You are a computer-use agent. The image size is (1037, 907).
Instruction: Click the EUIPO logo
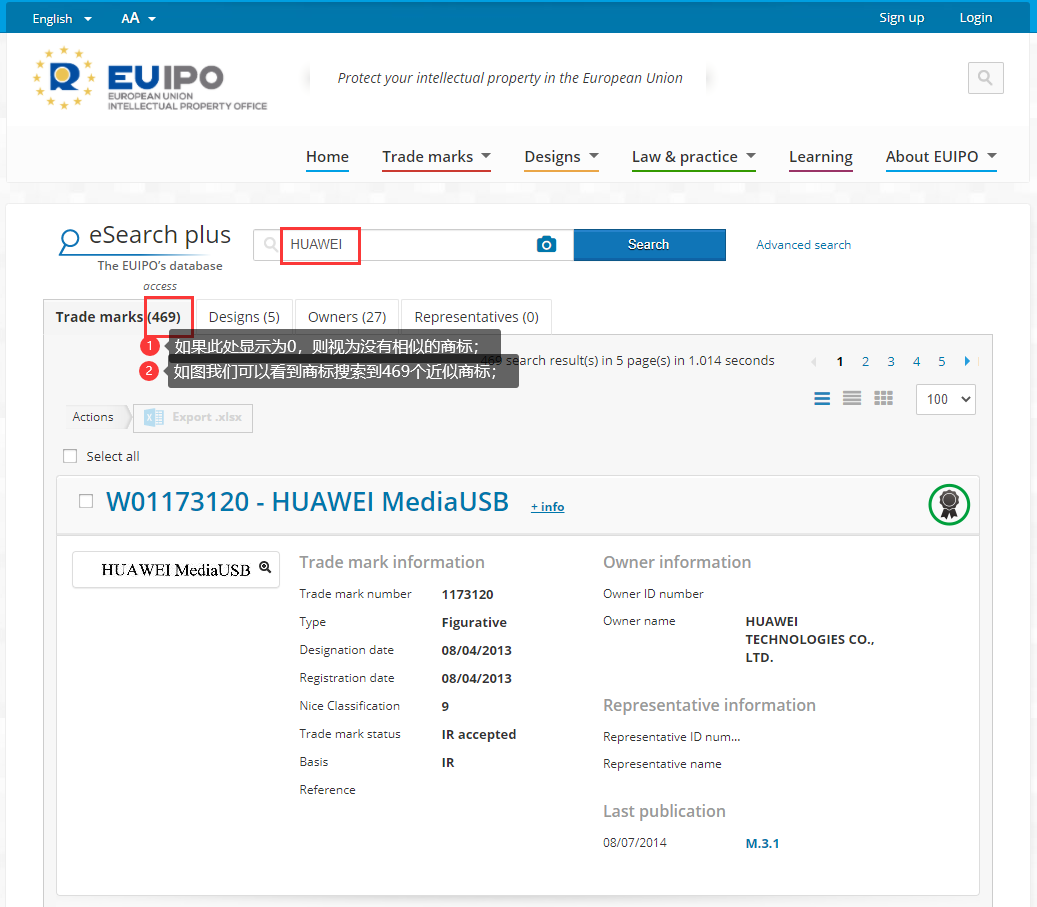click(x=150, y=79)
